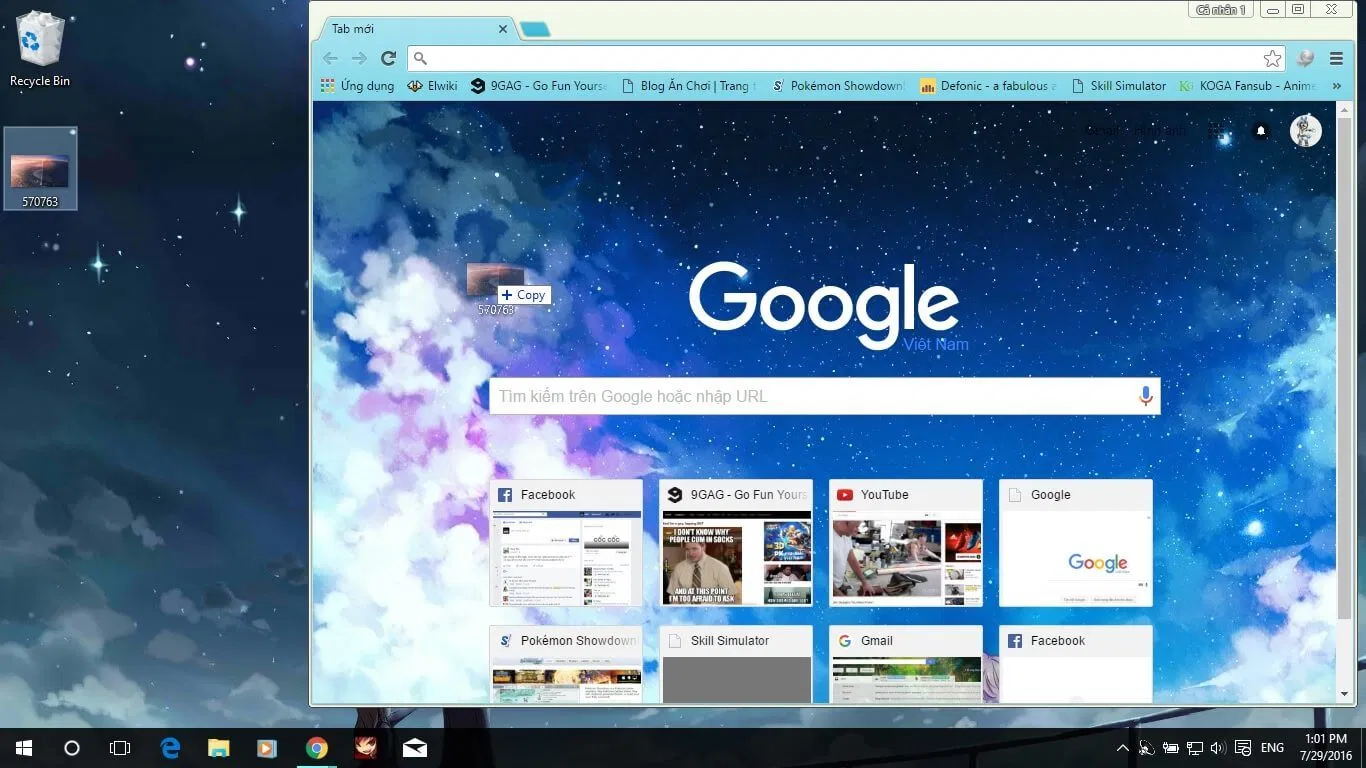
Task: Click the reload page button
Action: click(389, 59)
